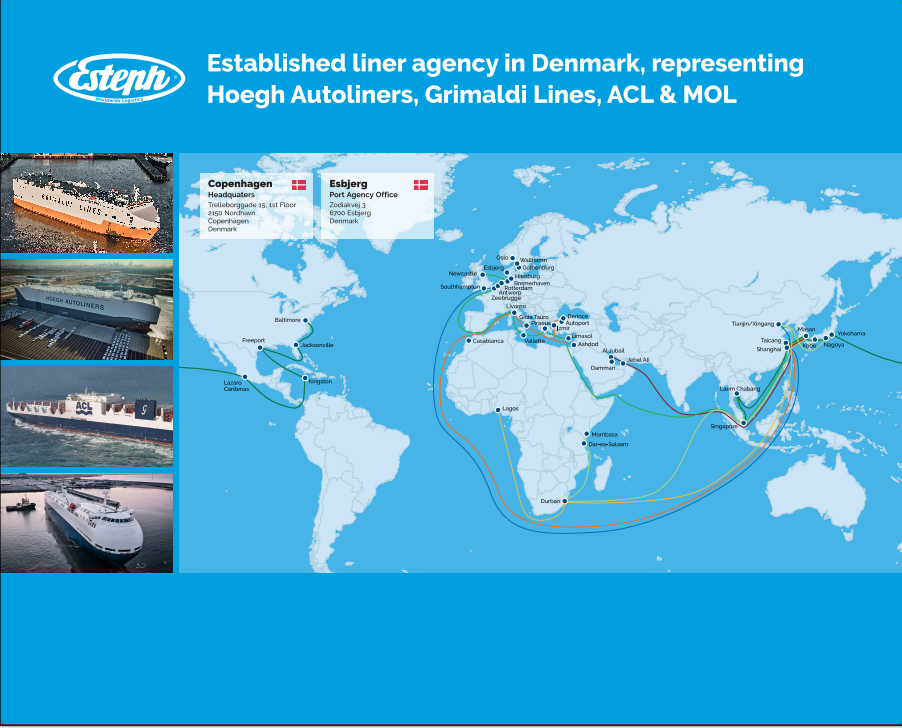Select the Mombasa port marker dot
Image resolution: width=902 pixels, height=728 pixels.
click(586, 434)
